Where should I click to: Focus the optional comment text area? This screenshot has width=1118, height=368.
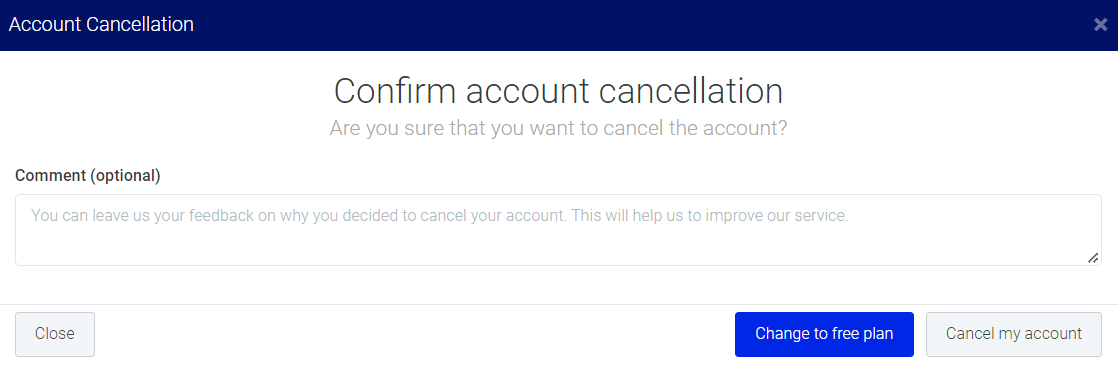point(558,230)
